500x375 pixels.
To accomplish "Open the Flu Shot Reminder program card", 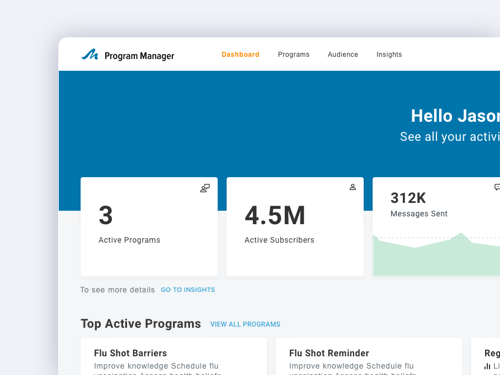I will pyautogui.click(x=369, y=357).
